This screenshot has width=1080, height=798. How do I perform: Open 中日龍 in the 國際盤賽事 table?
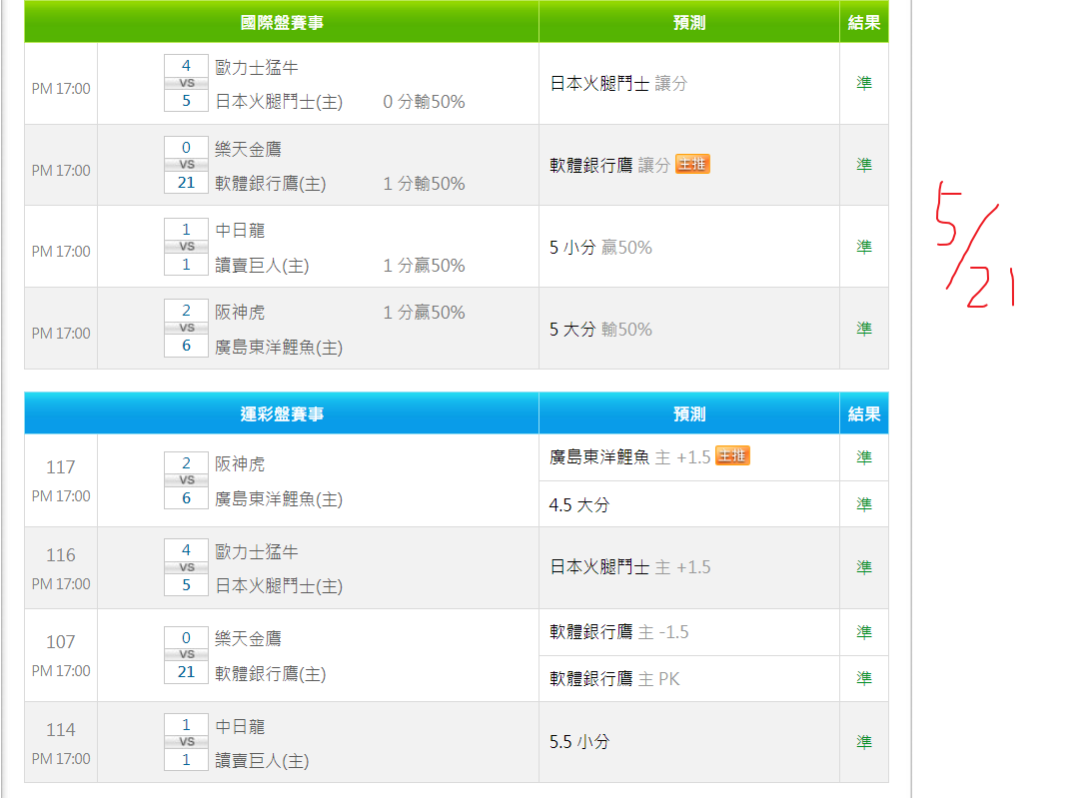(x=240, y=230)
